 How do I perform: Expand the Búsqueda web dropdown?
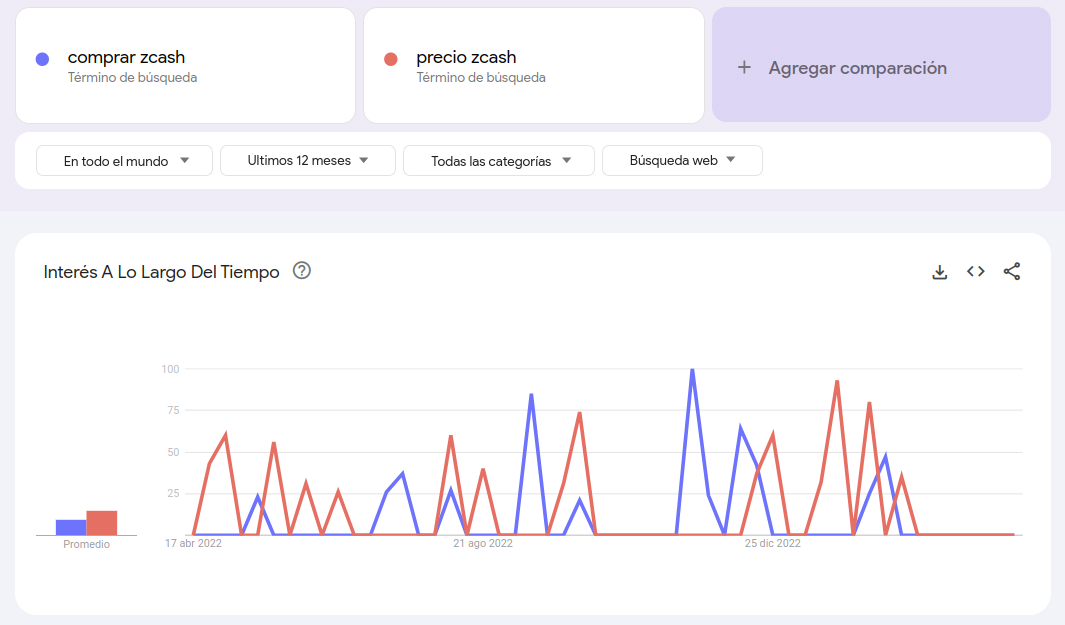pos(682,160)
